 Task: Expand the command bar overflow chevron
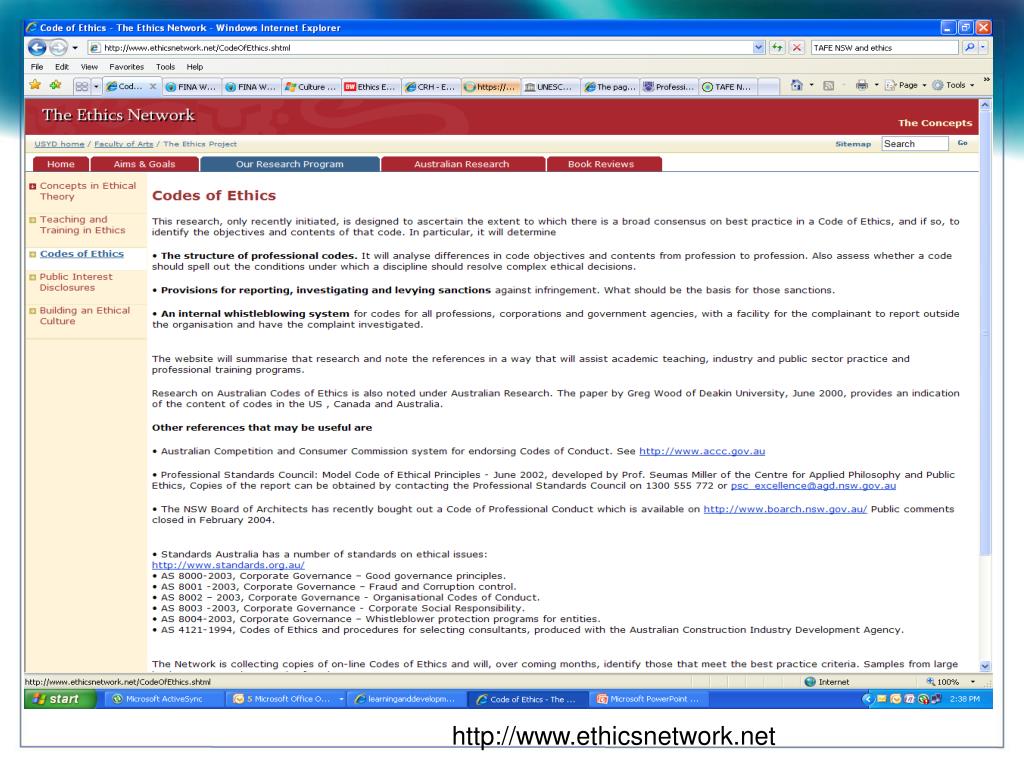click(986, 80)
